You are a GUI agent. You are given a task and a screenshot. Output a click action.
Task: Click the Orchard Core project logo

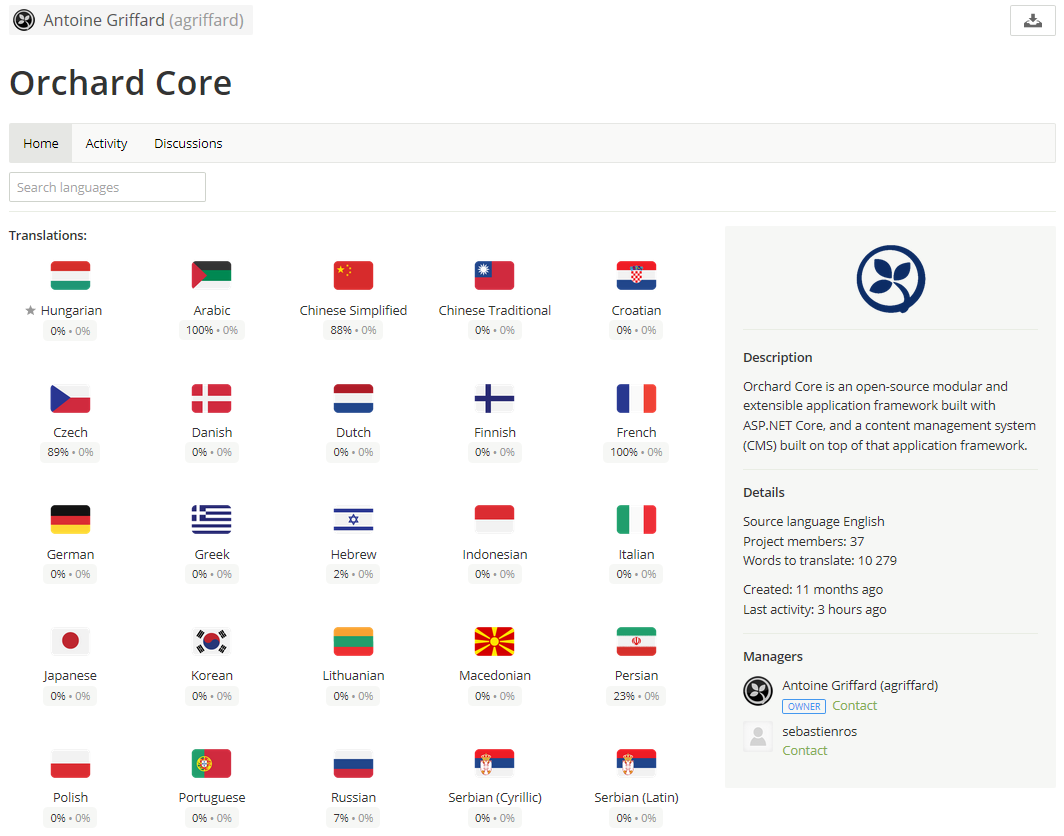coord(890,279)
